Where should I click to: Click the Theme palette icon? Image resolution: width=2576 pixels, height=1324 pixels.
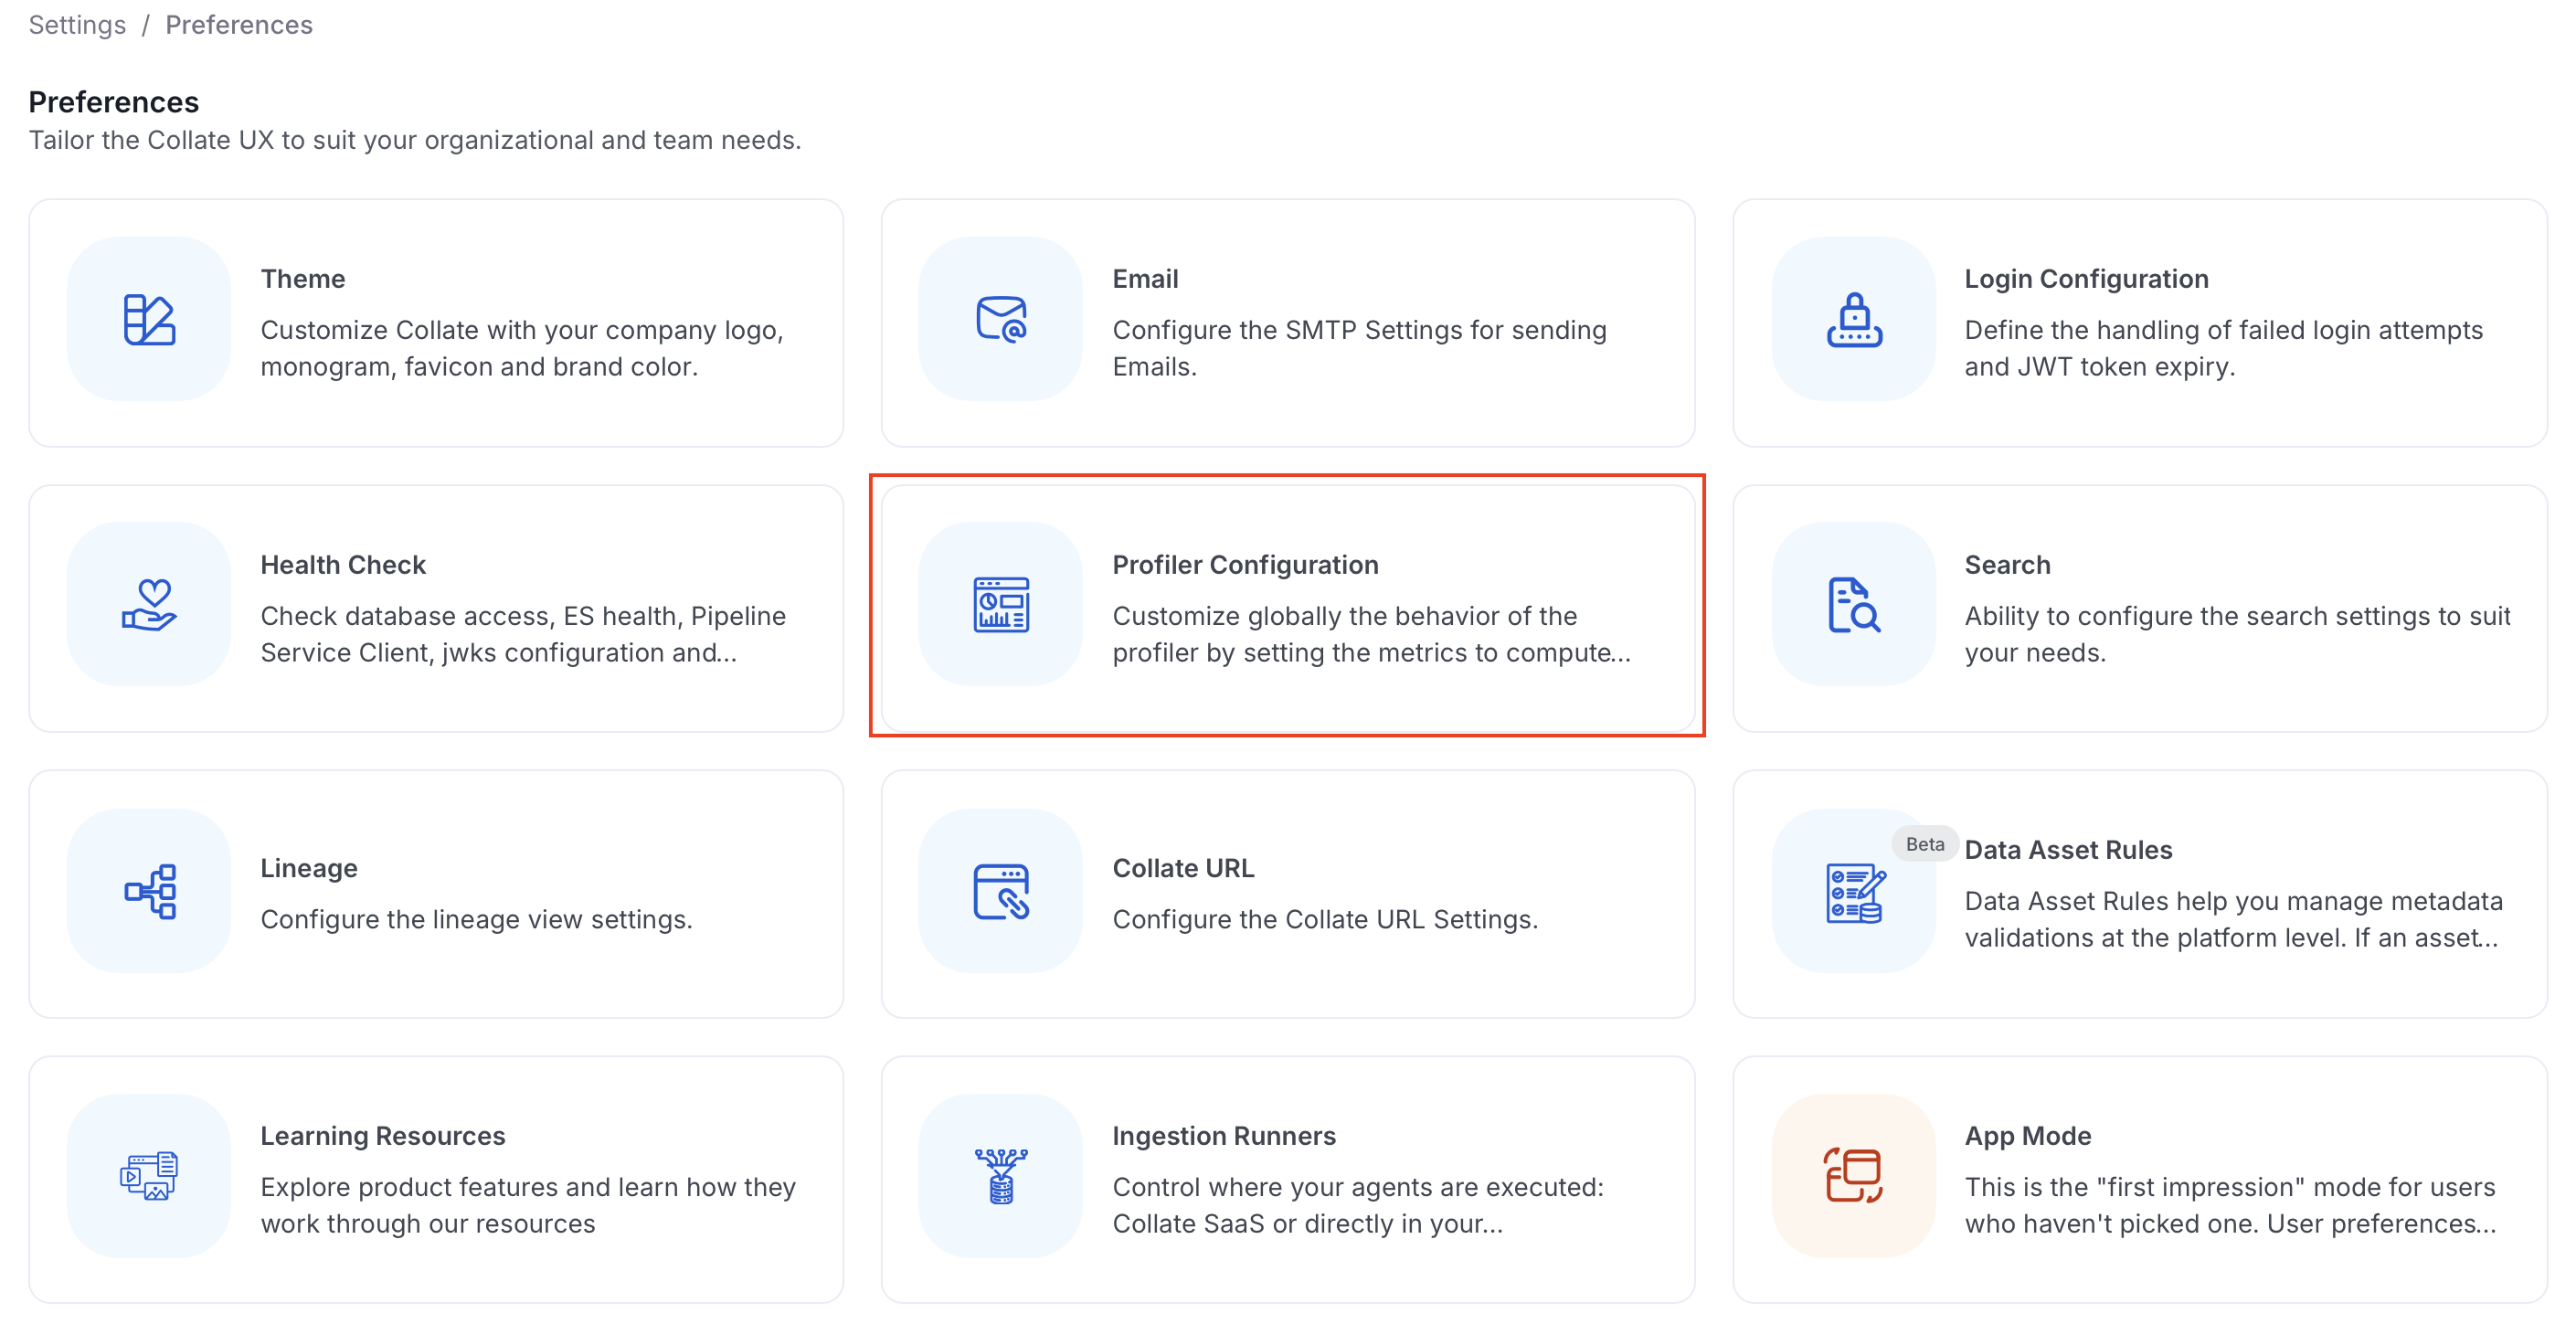click(149, 319)
